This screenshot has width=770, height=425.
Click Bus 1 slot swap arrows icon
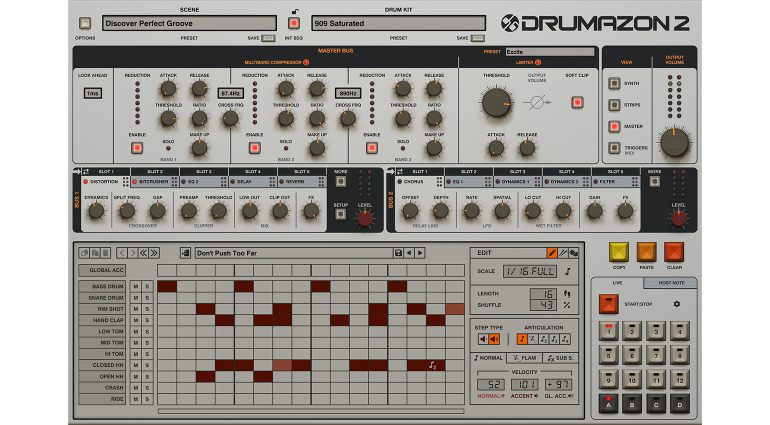86,171
